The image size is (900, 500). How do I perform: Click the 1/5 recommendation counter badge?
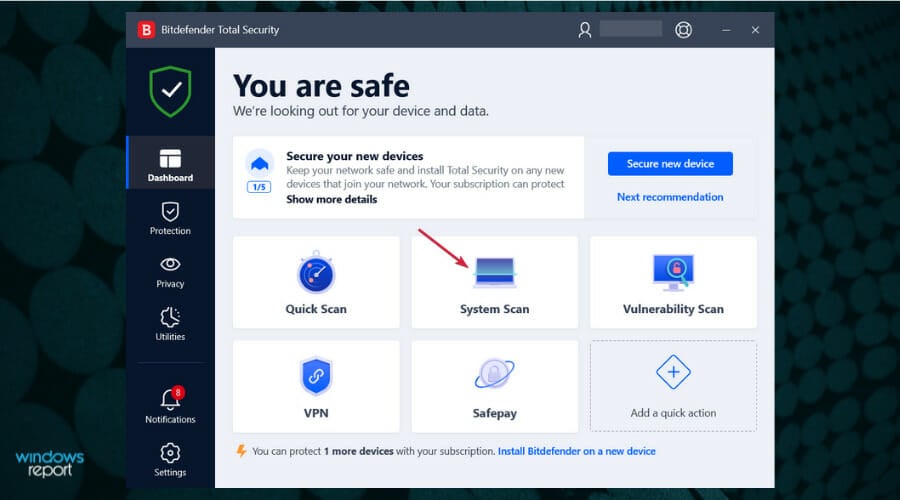click(259, 187)
